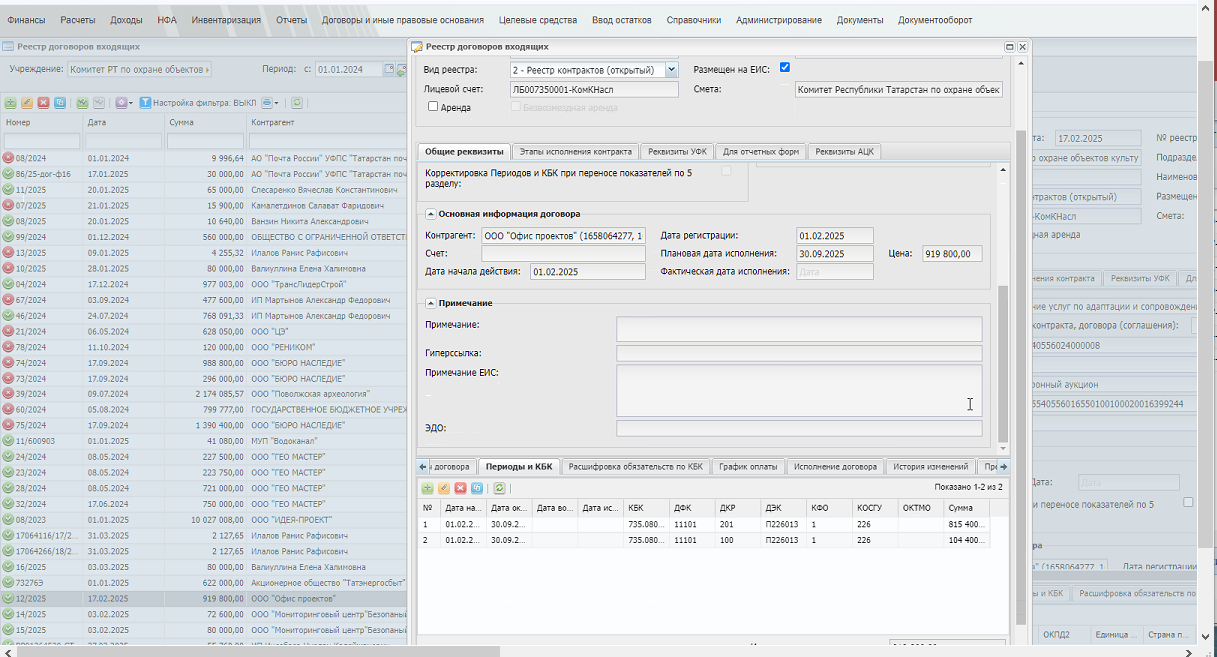Collapse the Основная информация договора section

click(431, 214)
